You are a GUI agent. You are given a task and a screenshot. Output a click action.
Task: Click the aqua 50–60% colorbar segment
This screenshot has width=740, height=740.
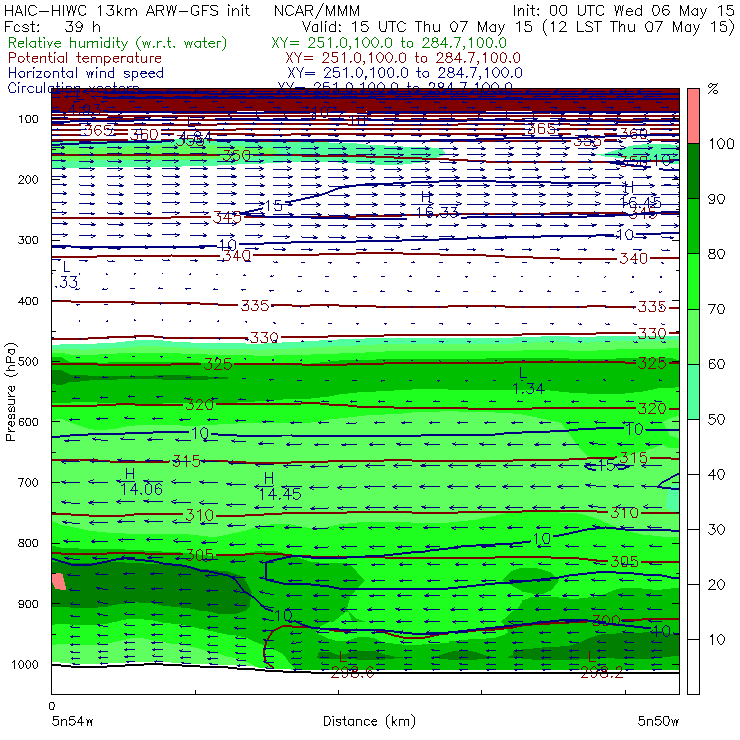click(693, 392)
